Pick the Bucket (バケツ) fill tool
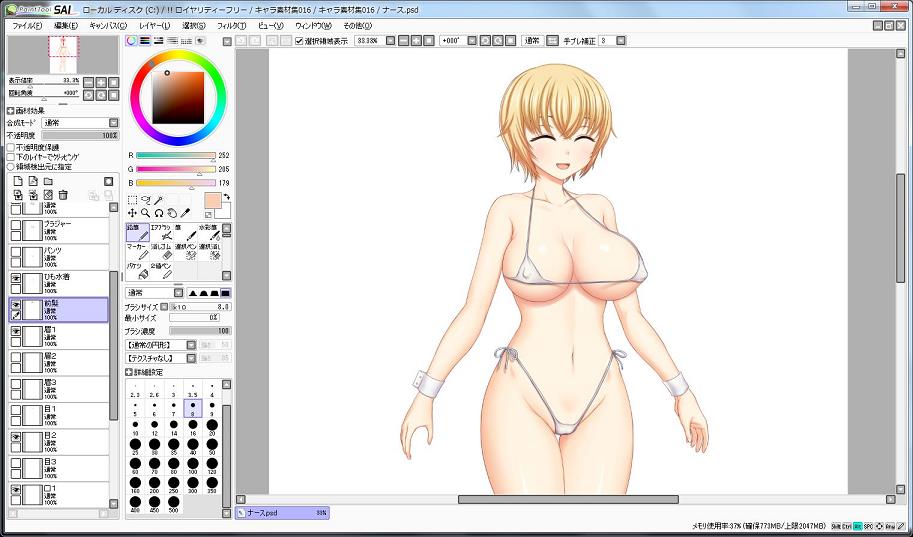The width and height of the screenshot is (913, 537). [137, 270]
